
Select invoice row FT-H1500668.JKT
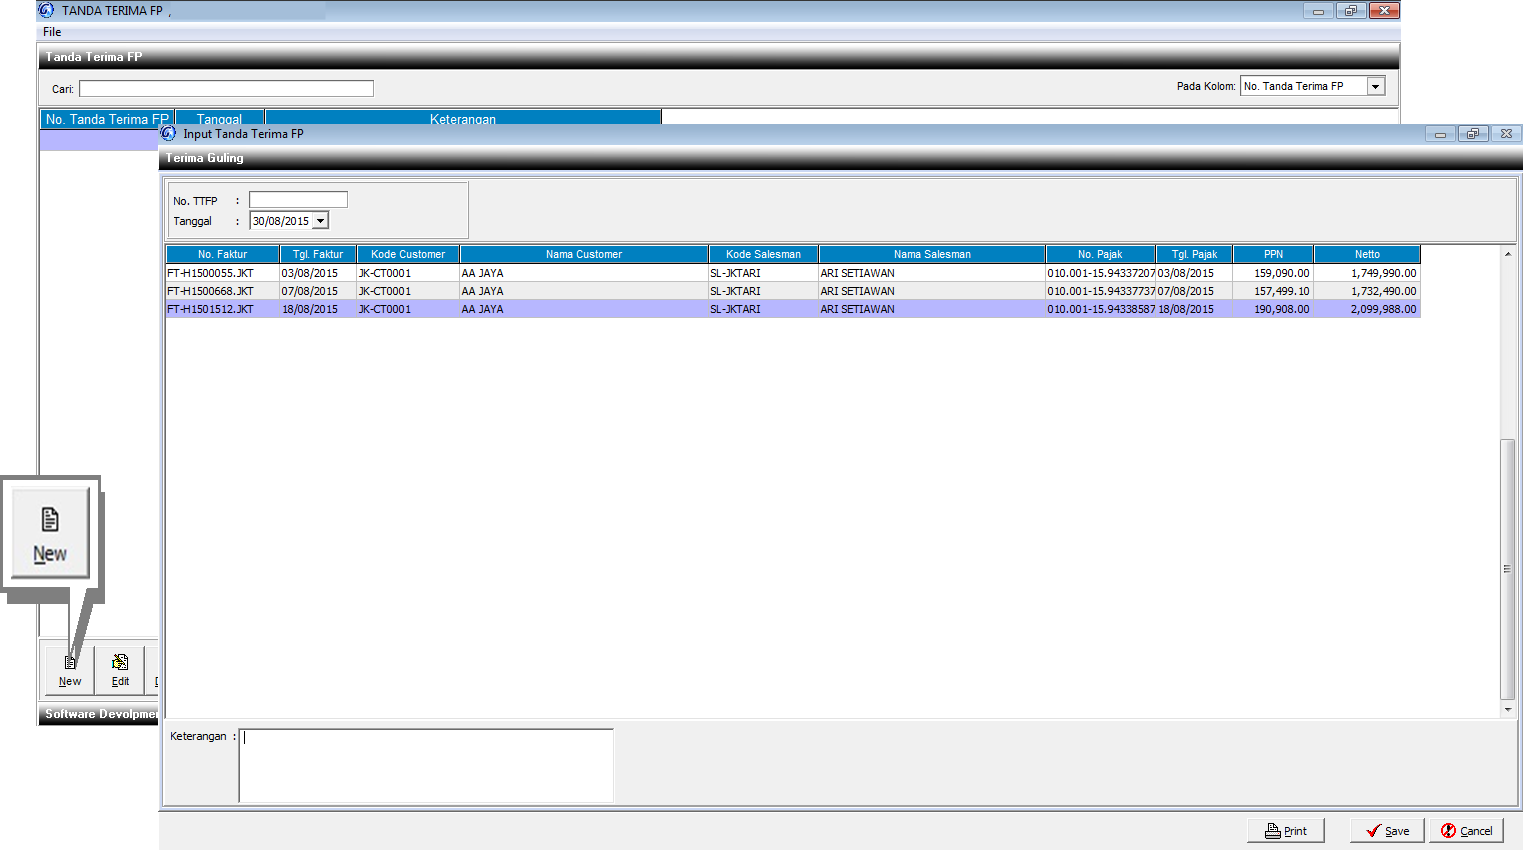(x=211, y=291)
